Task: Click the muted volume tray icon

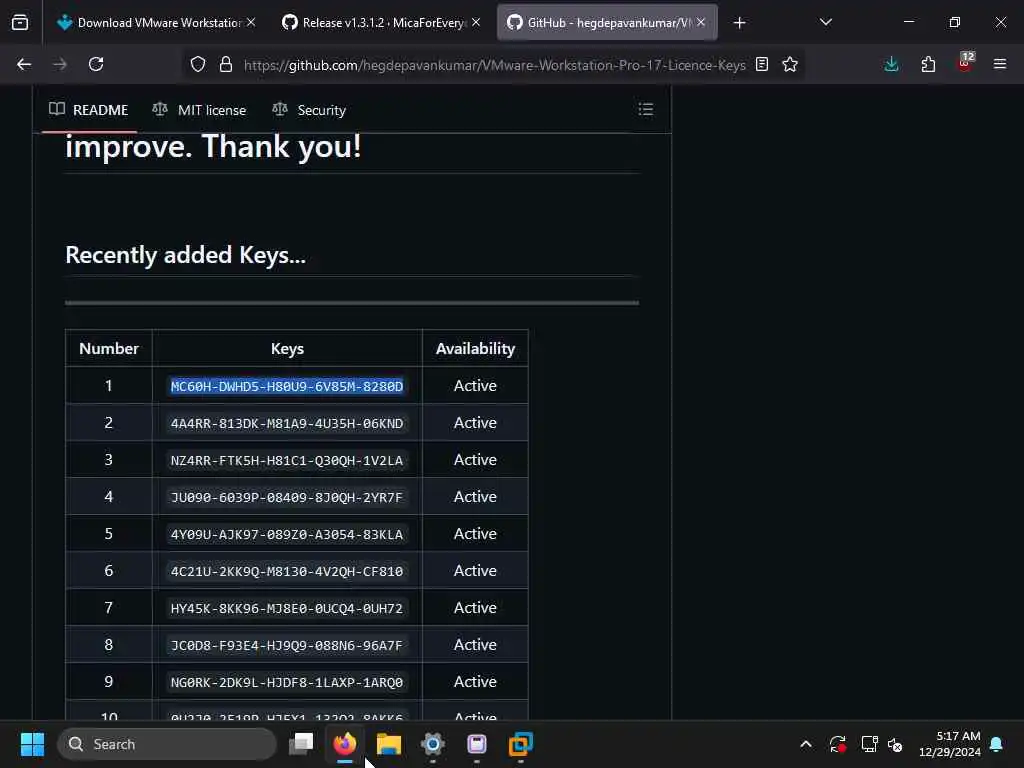Action: pos(895,744)
